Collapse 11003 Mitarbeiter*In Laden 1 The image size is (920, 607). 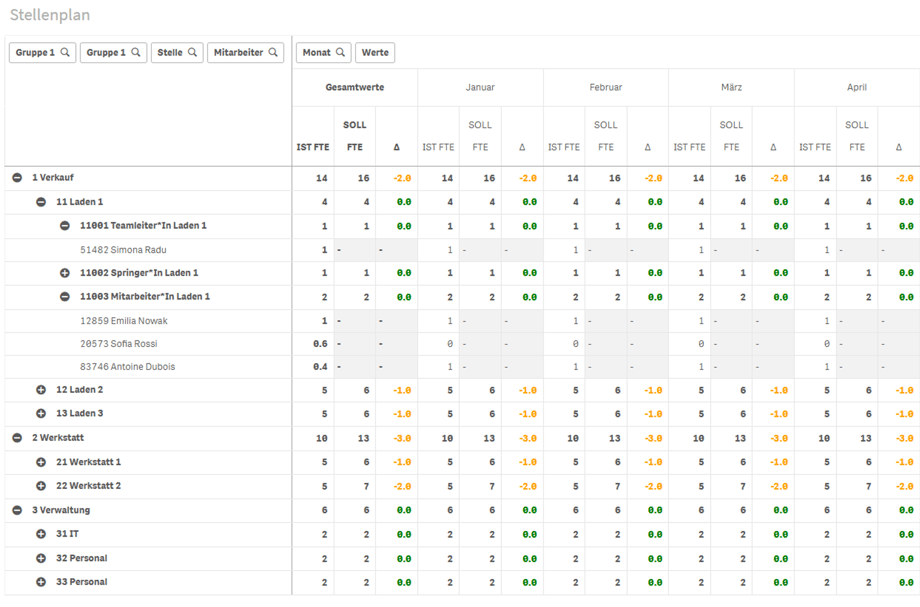(x=65, y=297)
